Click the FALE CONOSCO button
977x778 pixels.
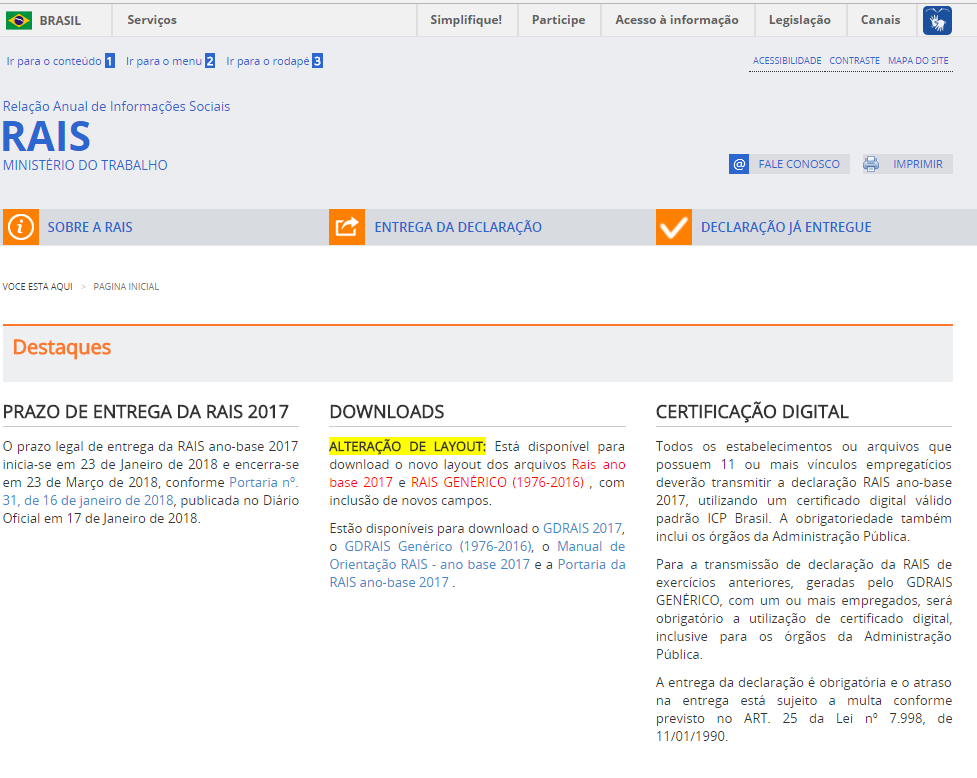(789, 164)
